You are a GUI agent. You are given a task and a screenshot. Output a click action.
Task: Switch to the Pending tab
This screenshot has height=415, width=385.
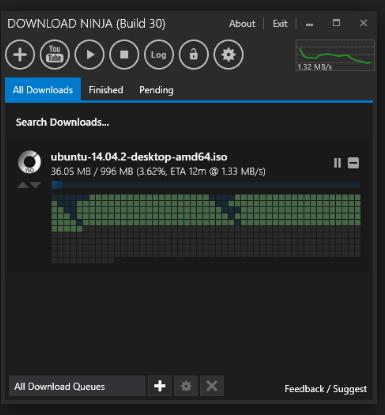coord(156,90)
